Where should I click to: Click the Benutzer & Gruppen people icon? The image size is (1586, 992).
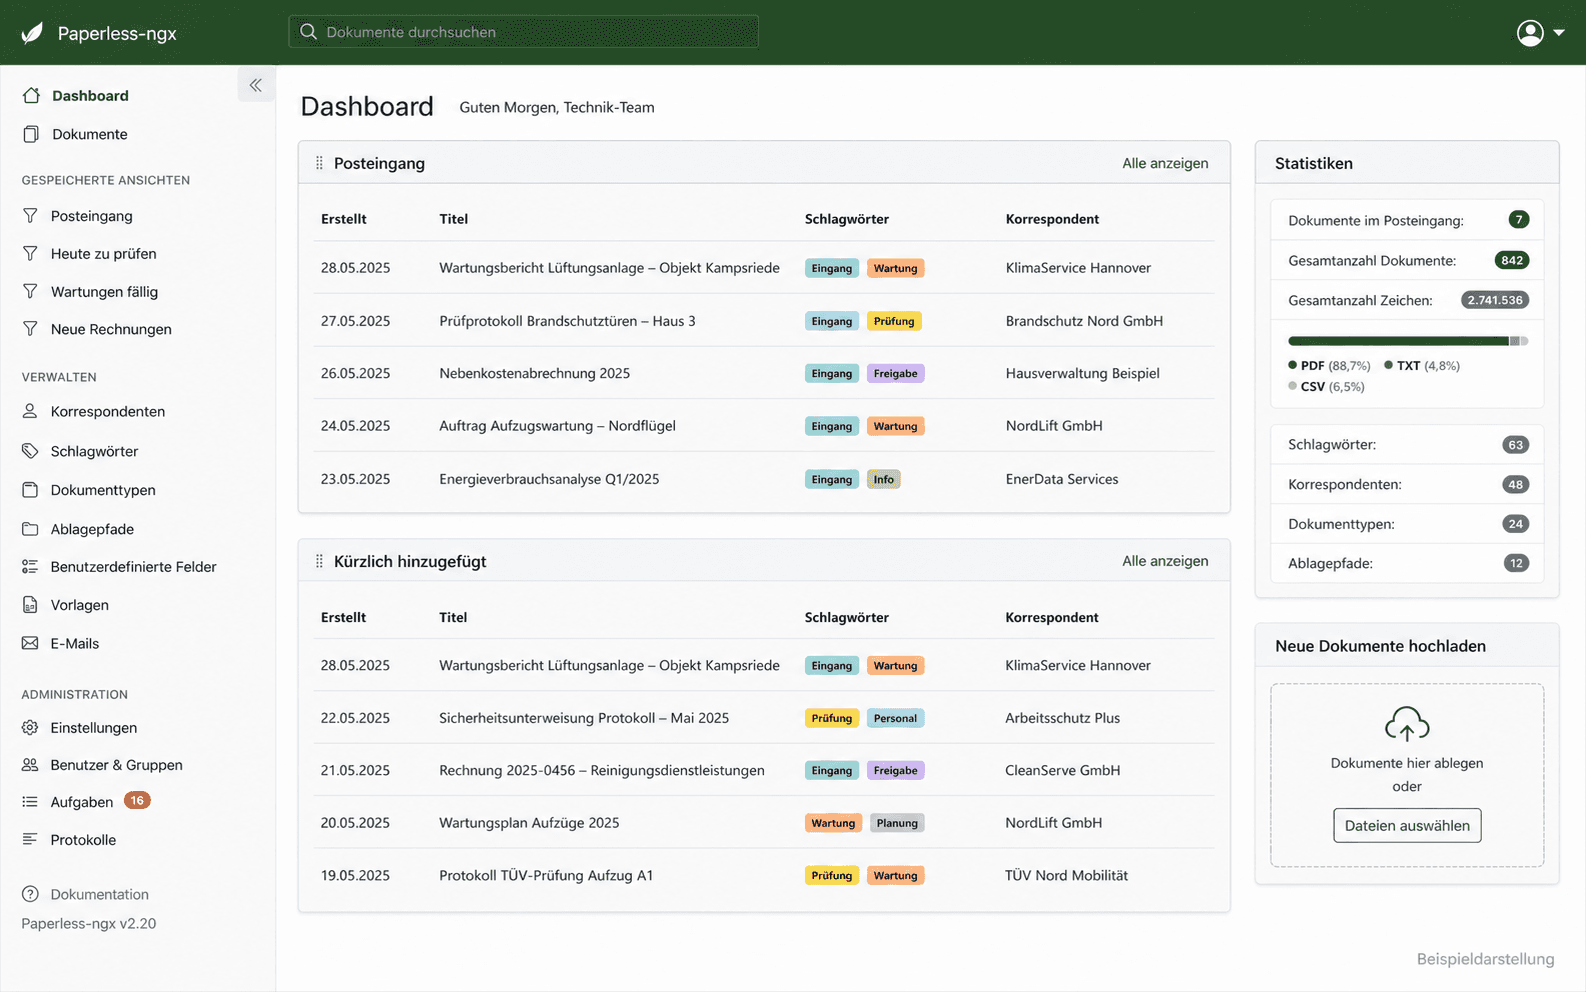coord(30,765)
